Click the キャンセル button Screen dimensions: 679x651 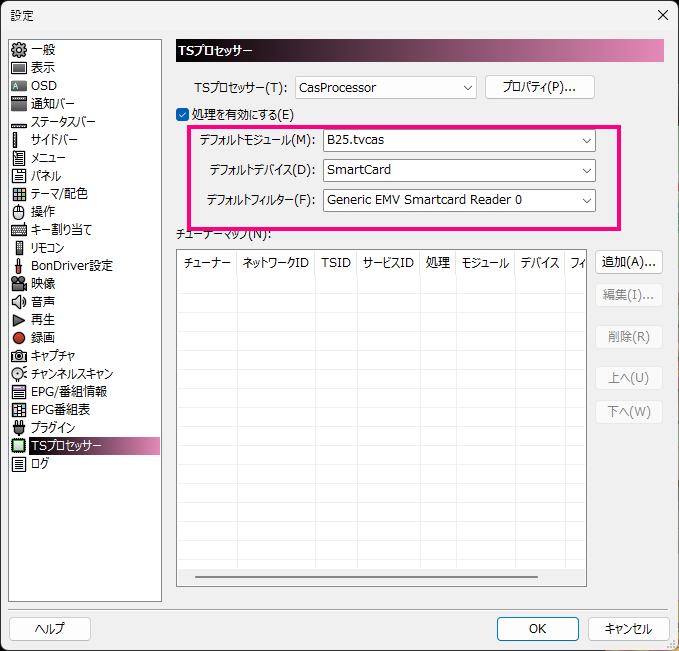(628, 629)
